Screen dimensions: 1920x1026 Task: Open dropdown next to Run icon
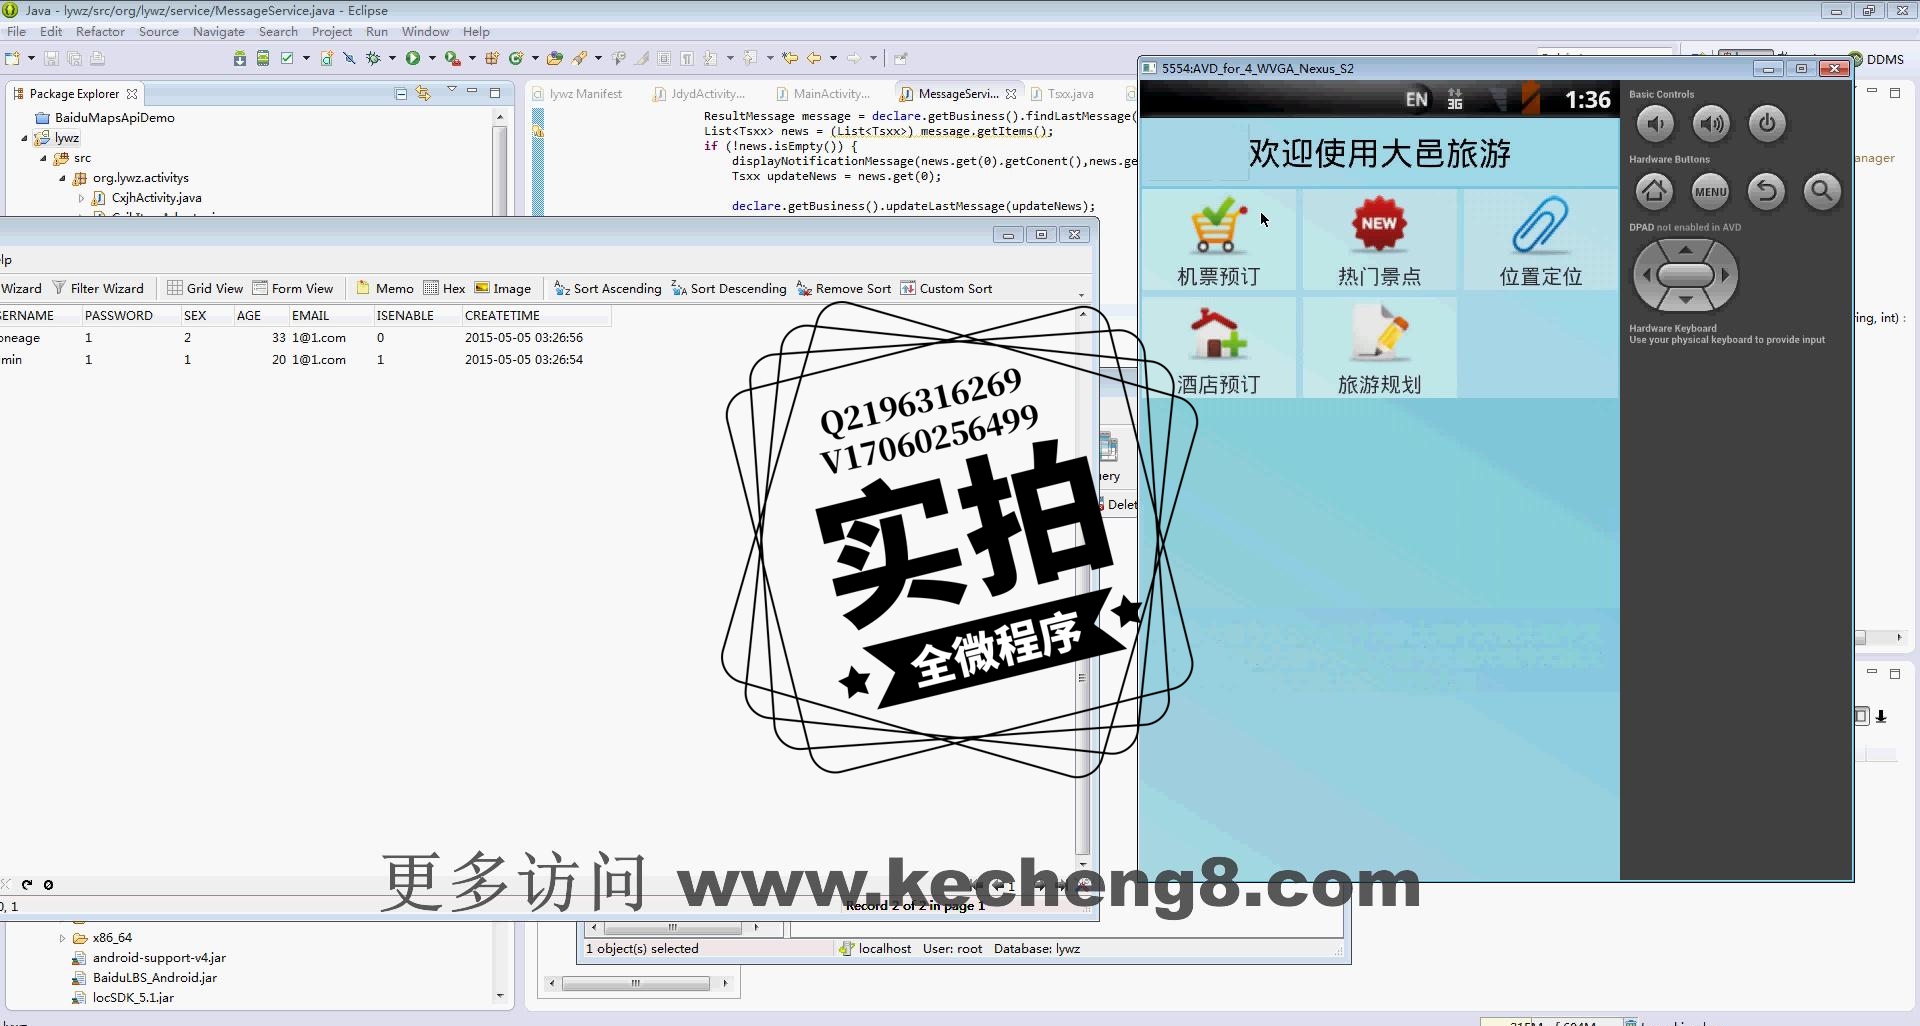coord(432,58)
